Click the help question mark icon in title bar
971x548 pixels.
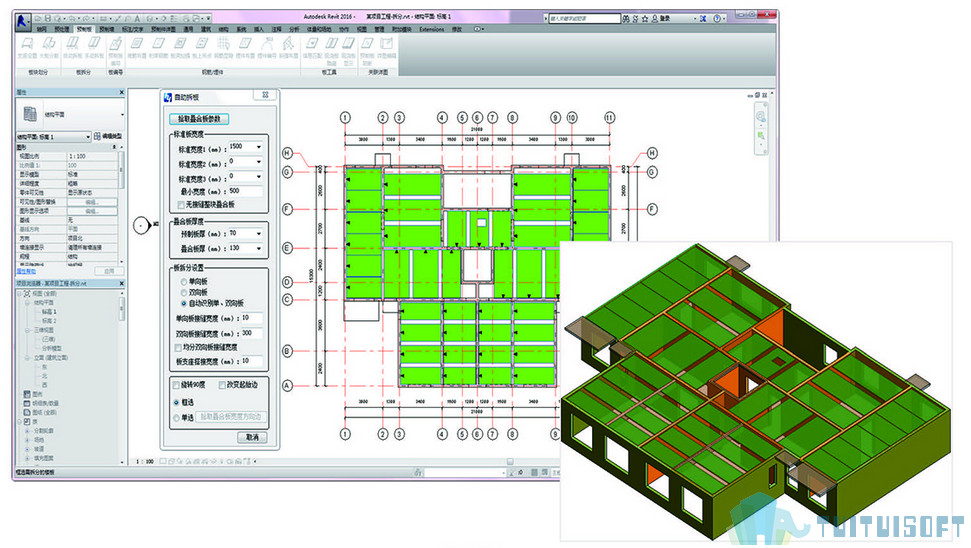tap(717, 19)
